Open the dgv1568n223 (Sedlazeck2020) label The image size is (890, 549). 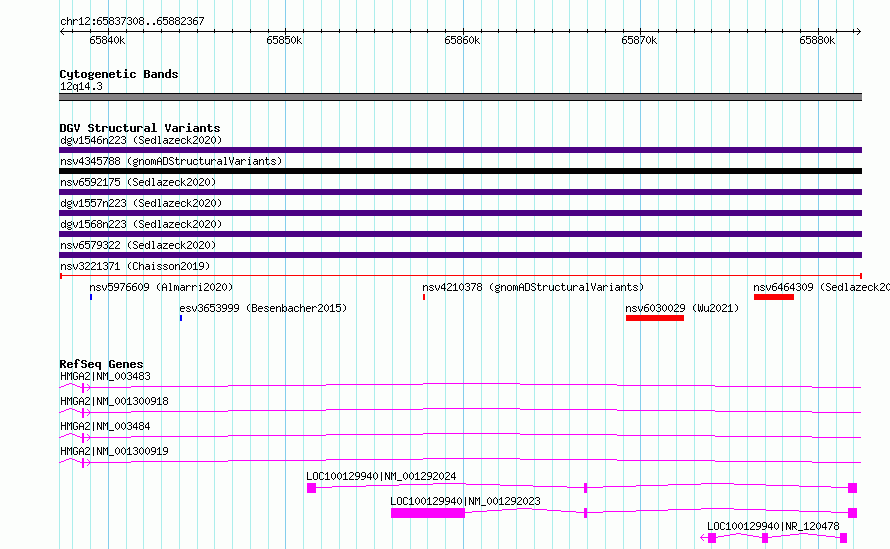pos(141,224)
